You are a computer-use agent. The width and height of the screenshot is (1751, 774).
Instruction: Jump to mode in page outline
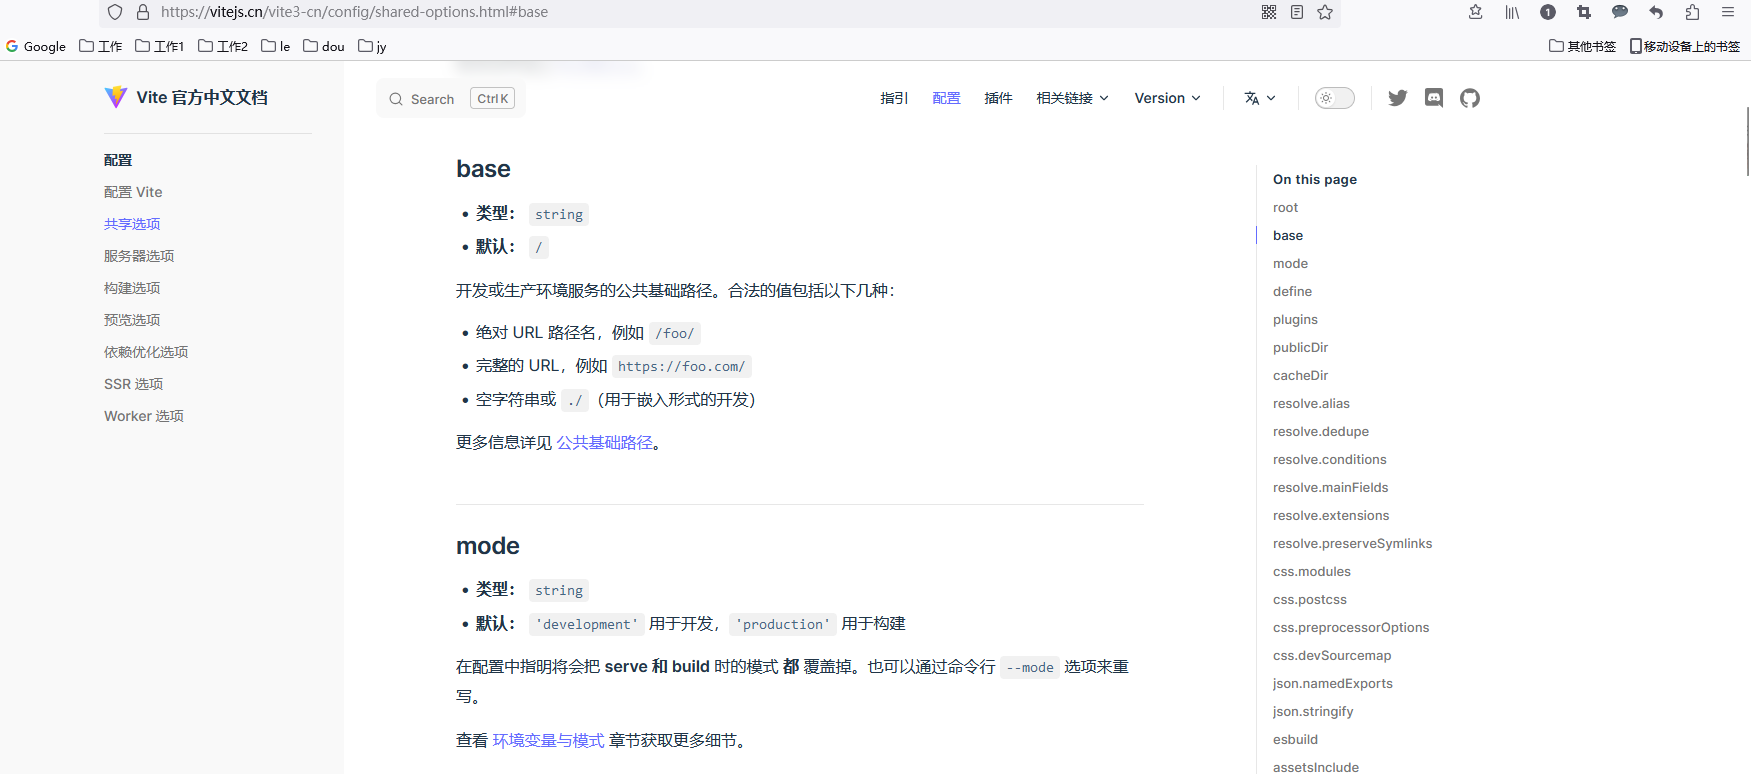point(1290,264)
